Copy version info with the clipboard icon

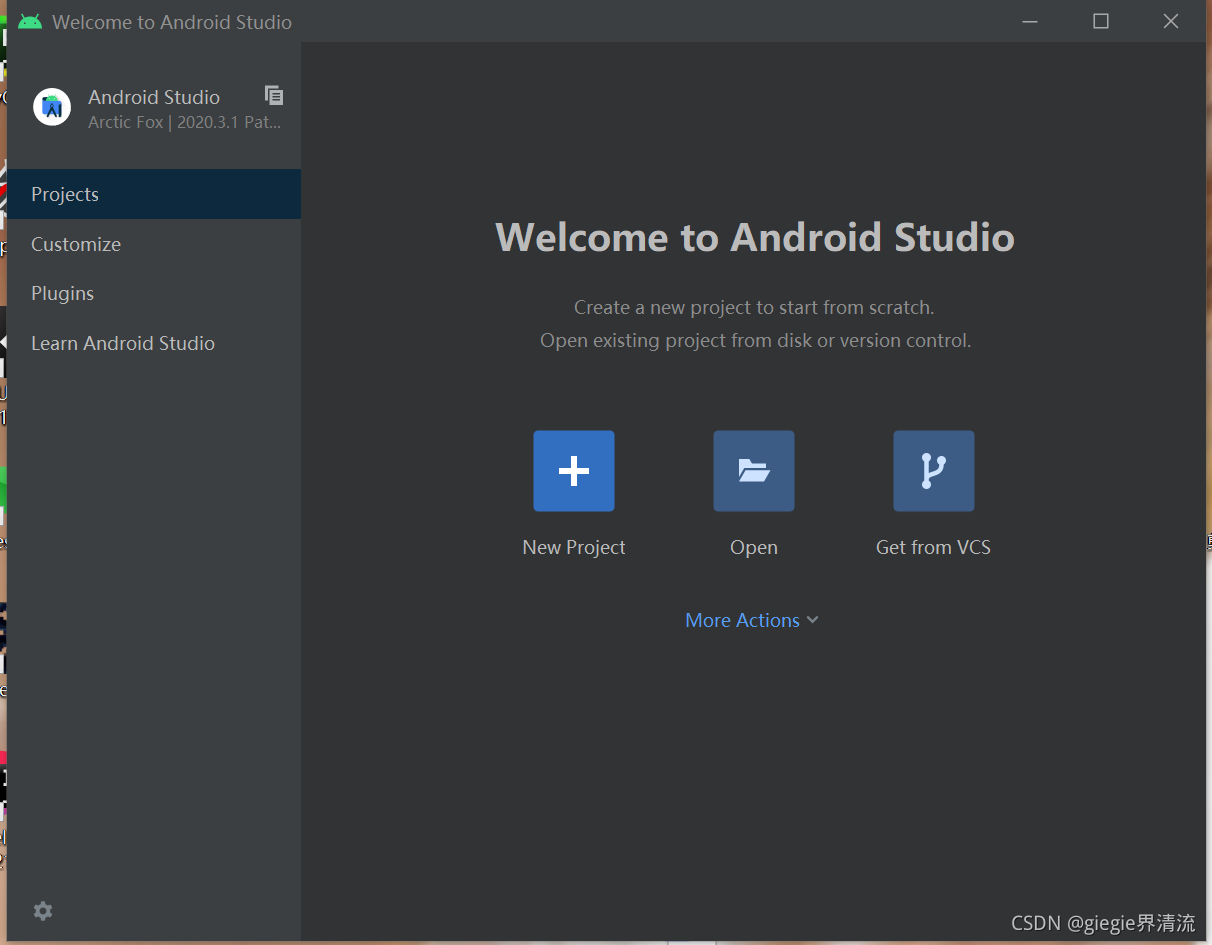pos(274,95)
